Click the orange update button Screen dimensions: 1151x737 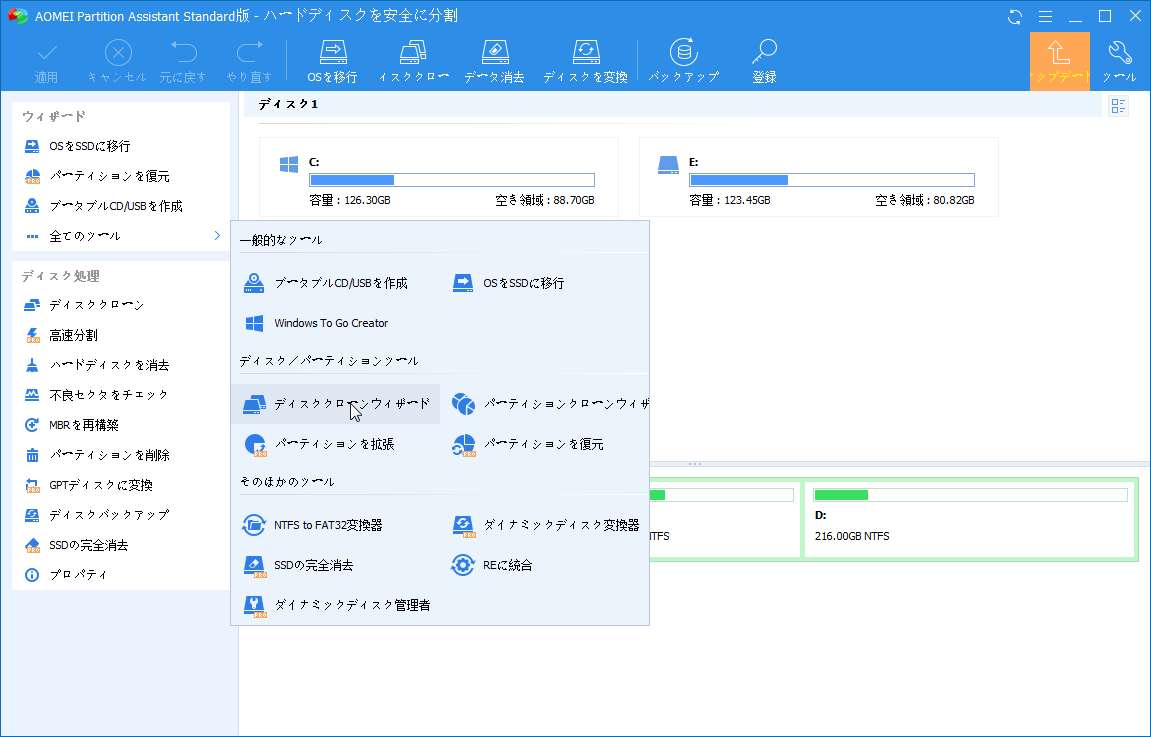1059,62
